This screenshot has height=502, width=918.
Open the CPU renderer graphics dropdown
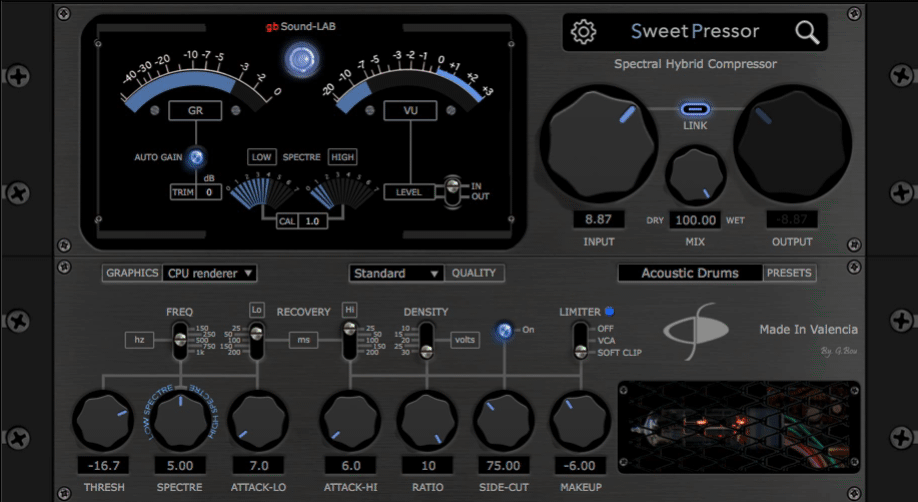pyautogui.click(x=209, y=273)
